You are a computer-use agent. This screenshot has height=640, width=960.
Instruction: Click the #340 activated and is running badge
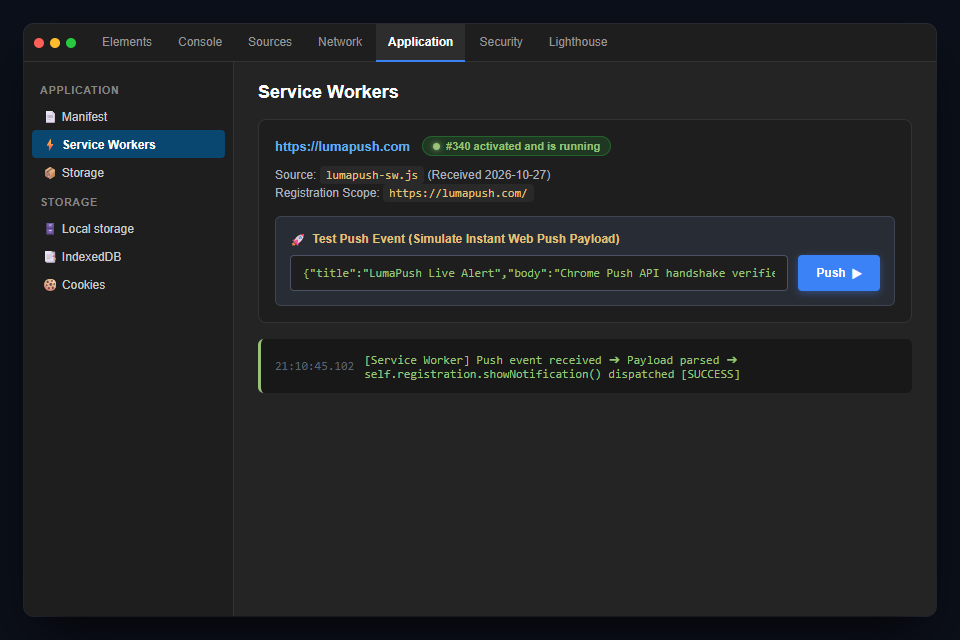click(x=516, y=146)
